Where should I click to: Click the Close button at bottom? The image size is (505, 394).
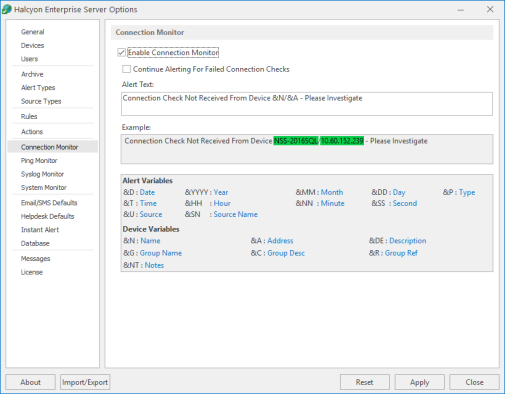pos(474,382)
